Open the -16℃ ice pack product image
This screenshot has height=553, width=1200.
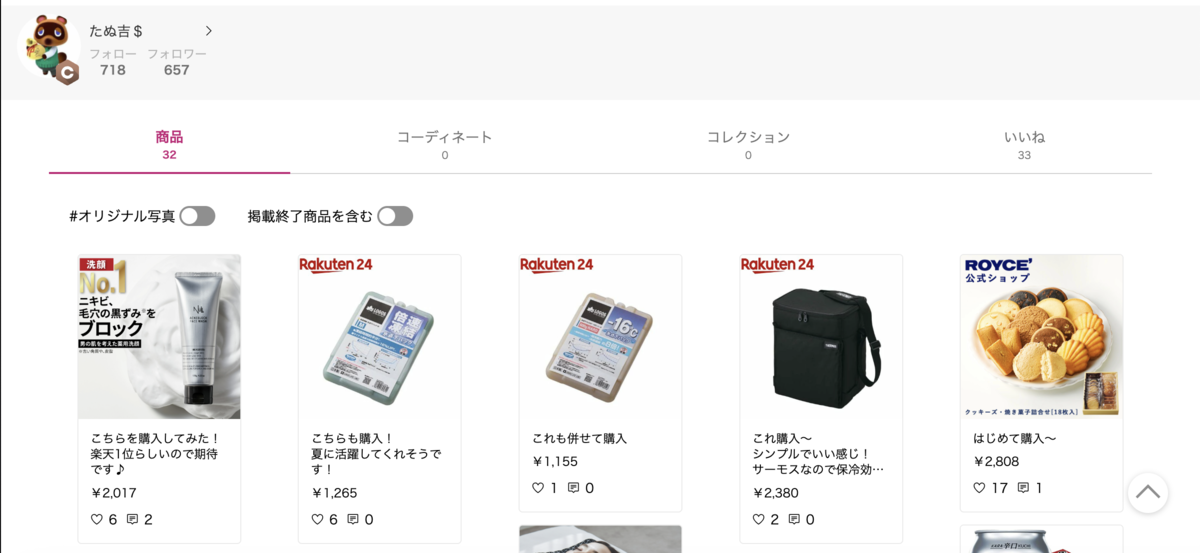pos(600,337)
